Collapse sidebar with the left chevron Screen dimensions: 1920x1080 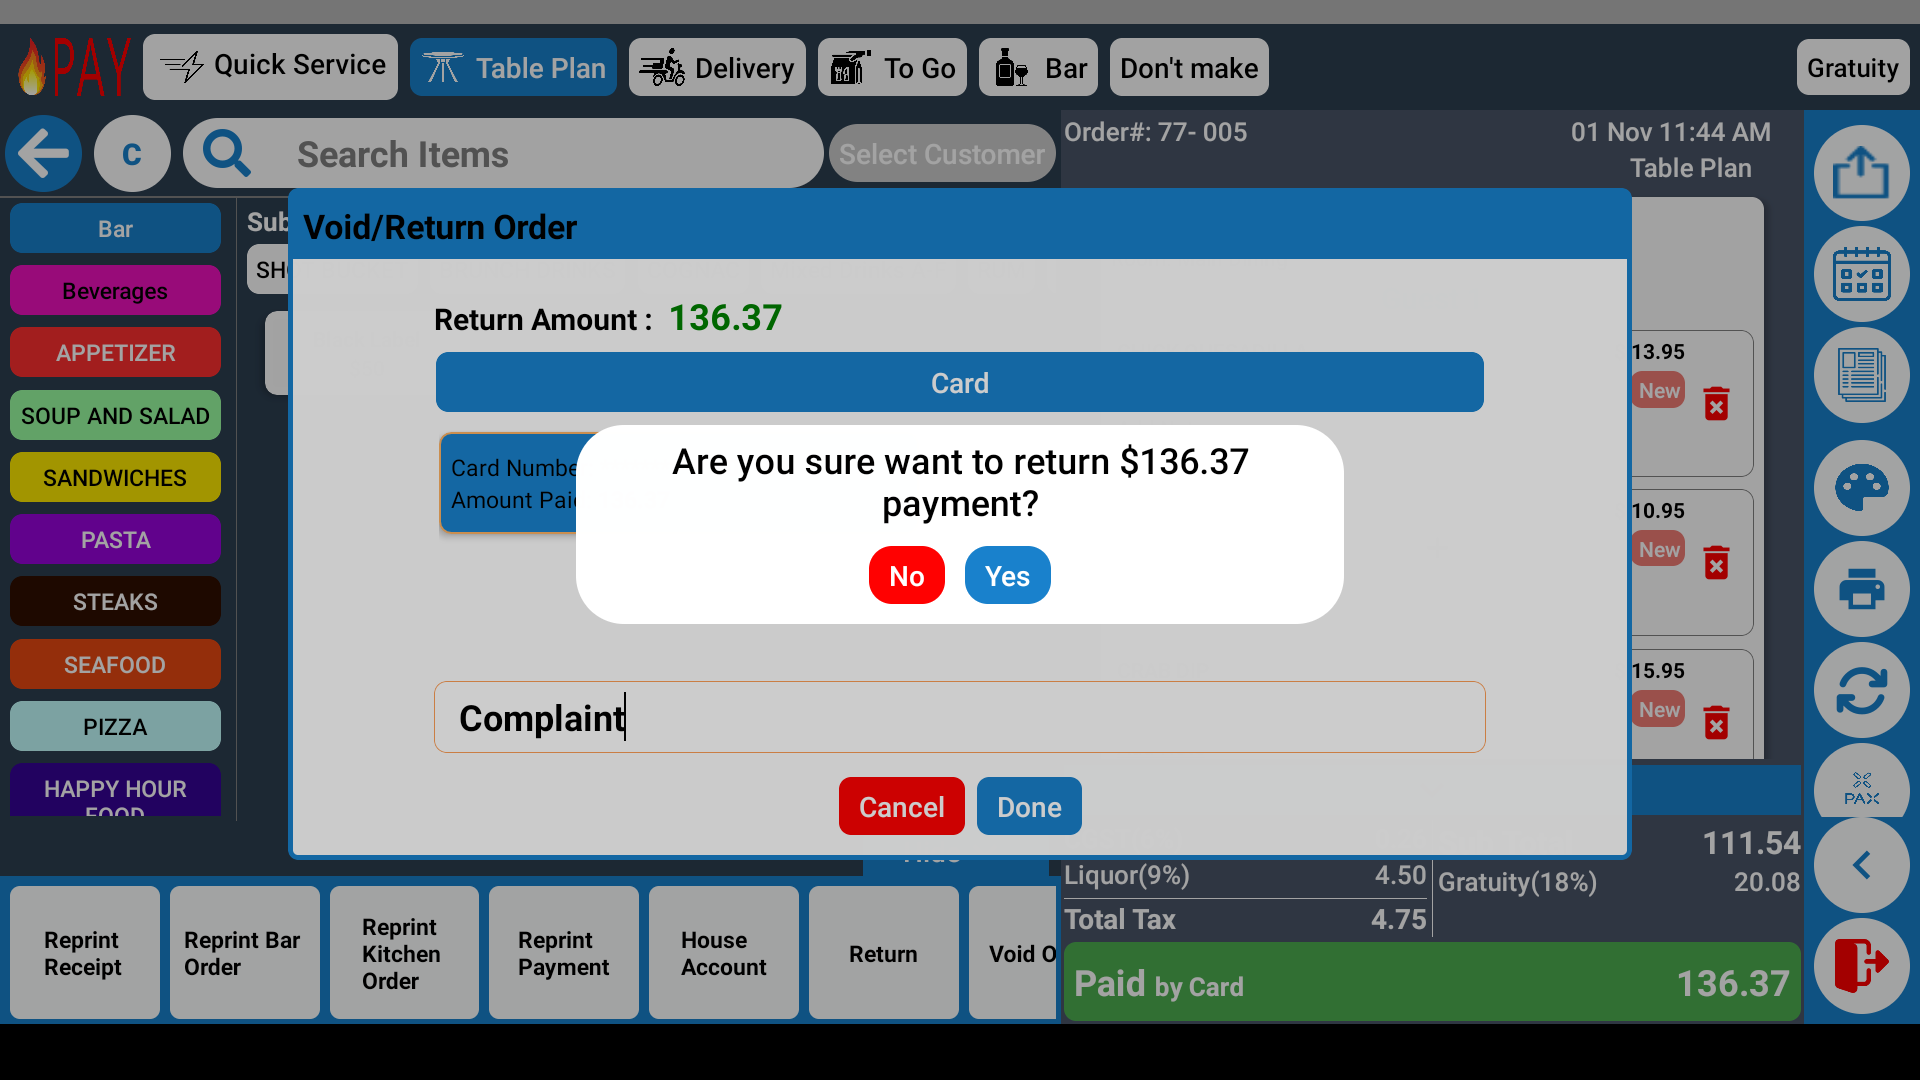pos(1861,865)
